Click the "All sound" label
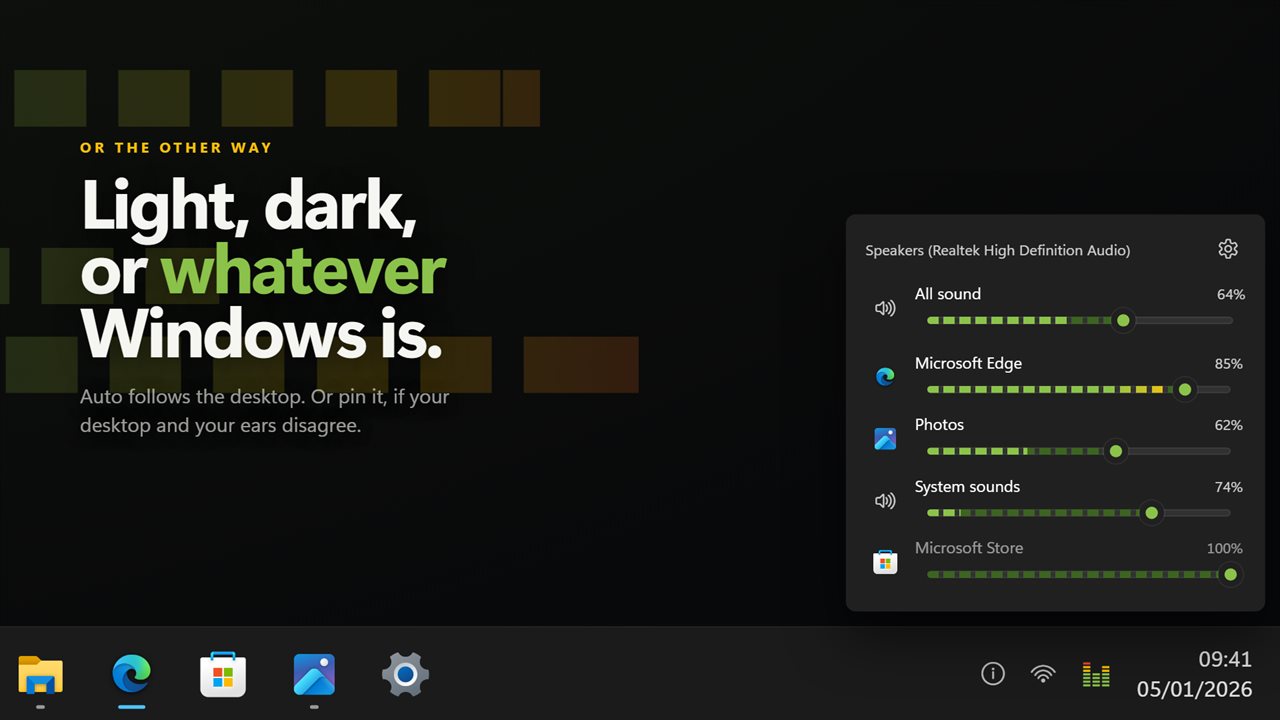The image size is (1280, 720). [x=948, y=294]
